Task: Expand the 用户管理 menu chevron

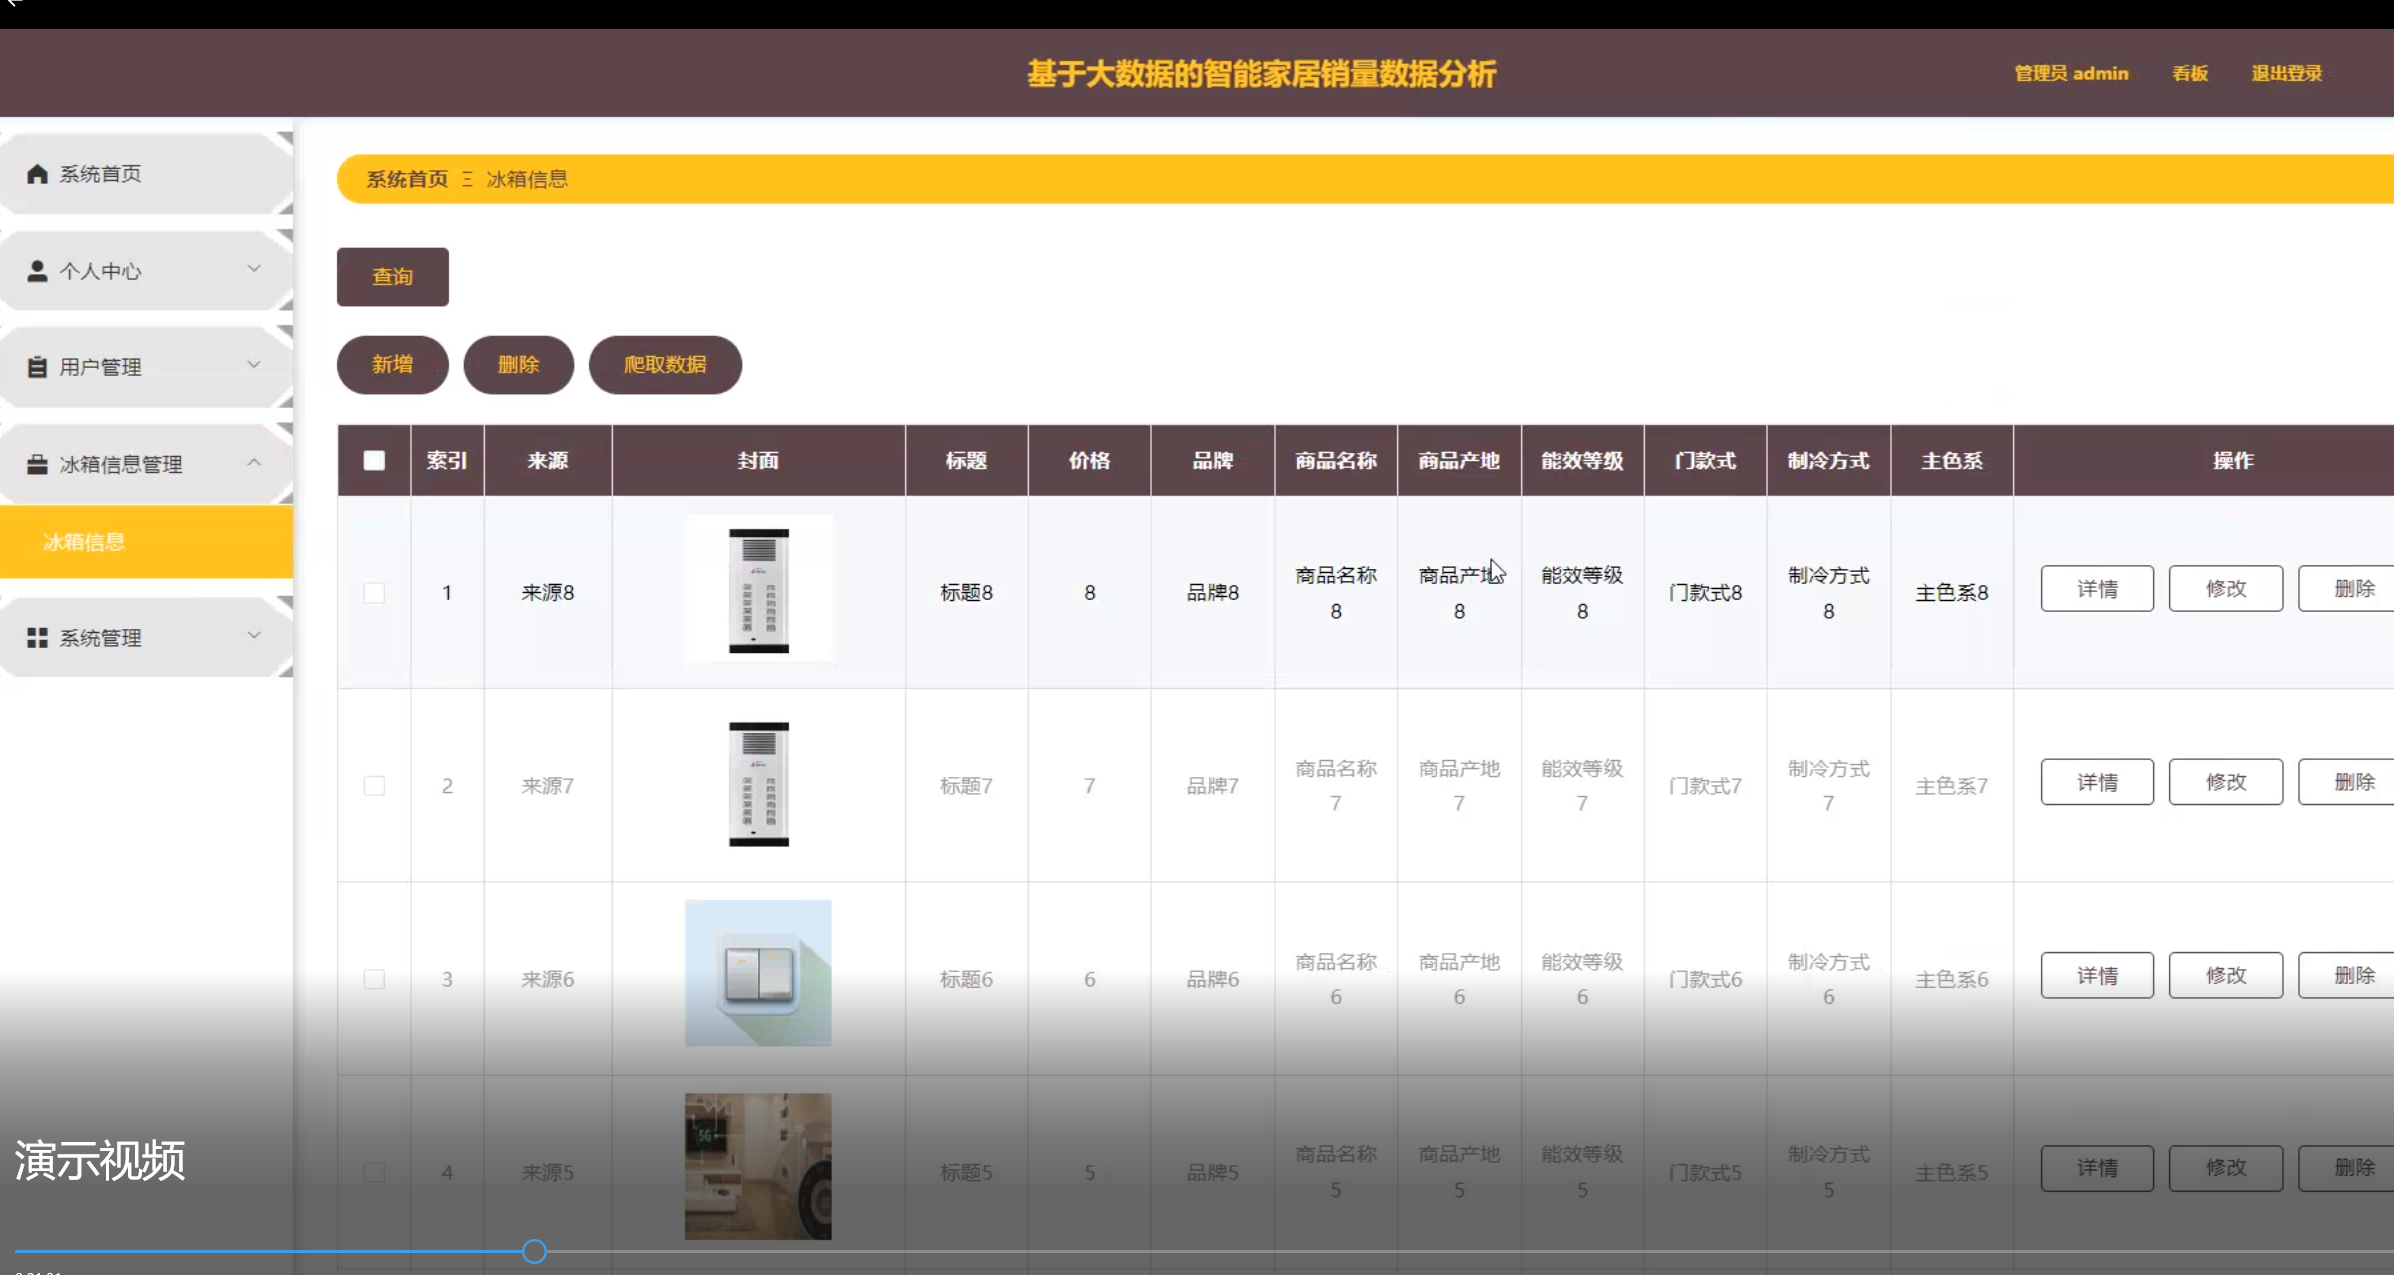Action: click(x=254, y=365)
